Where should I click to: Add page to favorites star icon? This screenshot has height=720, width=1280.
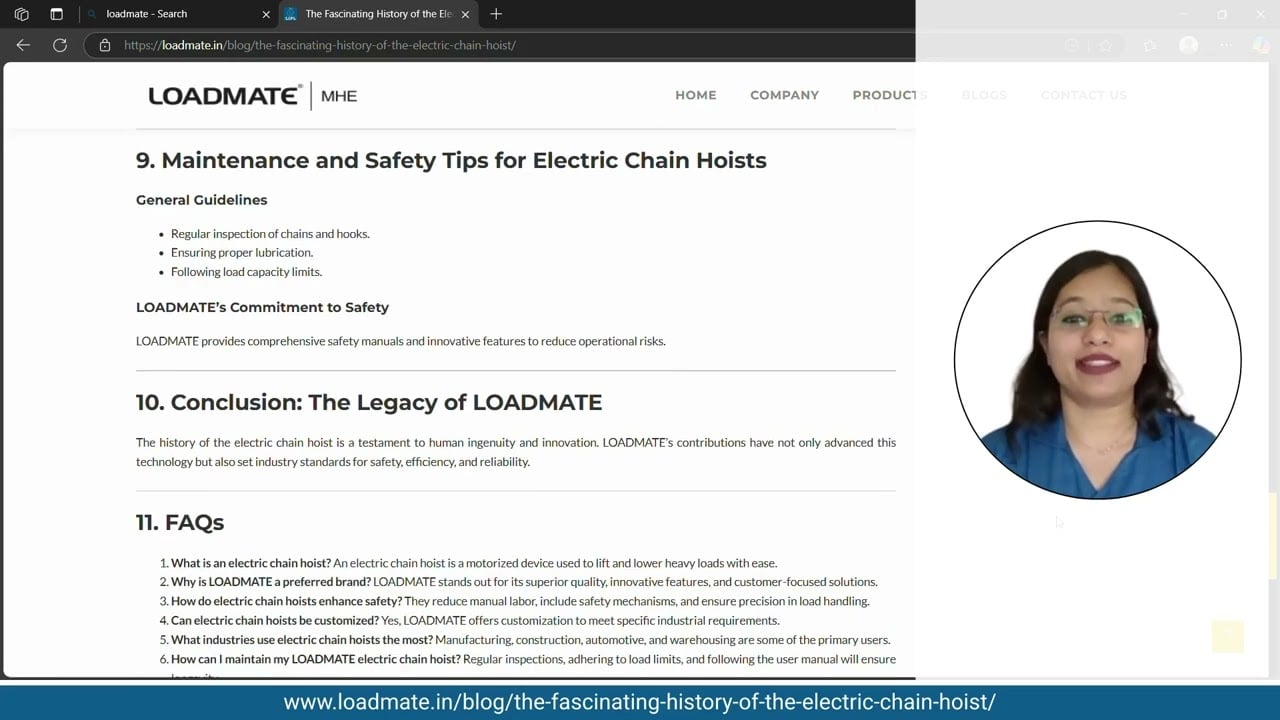click(x=1105, y=45)
